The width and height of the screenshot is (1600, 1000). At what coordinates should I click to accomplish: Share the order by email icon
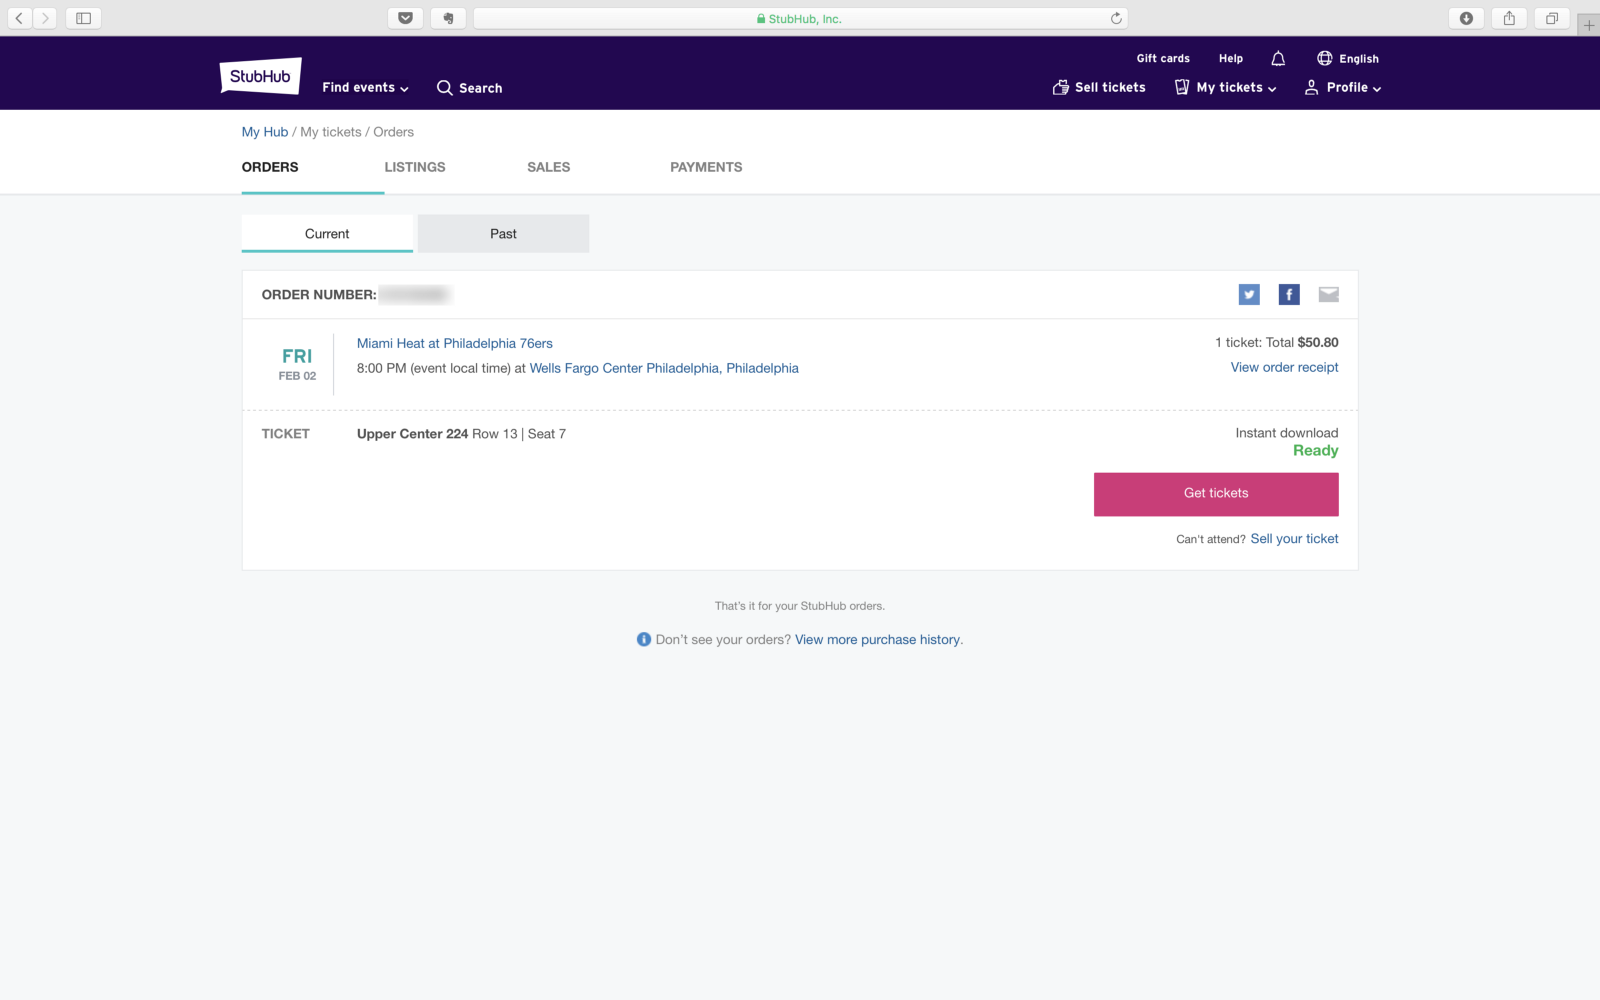pos(1328,294)
